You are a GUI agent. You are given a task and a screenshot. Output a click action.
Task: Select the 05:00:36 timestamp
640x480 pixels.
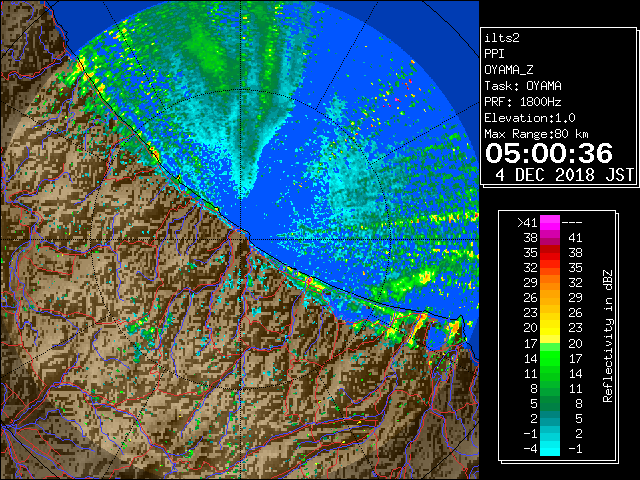[x=549, y=153]
